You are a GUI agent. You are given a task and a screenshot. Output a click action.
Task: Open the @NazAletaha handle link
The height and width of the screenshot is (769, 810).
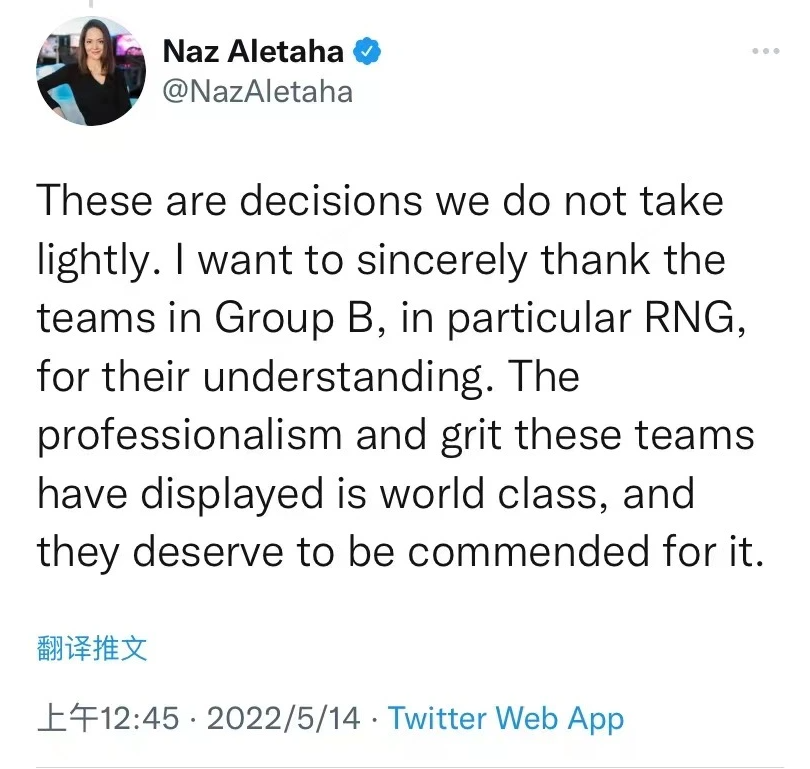(x=257, y=91)
